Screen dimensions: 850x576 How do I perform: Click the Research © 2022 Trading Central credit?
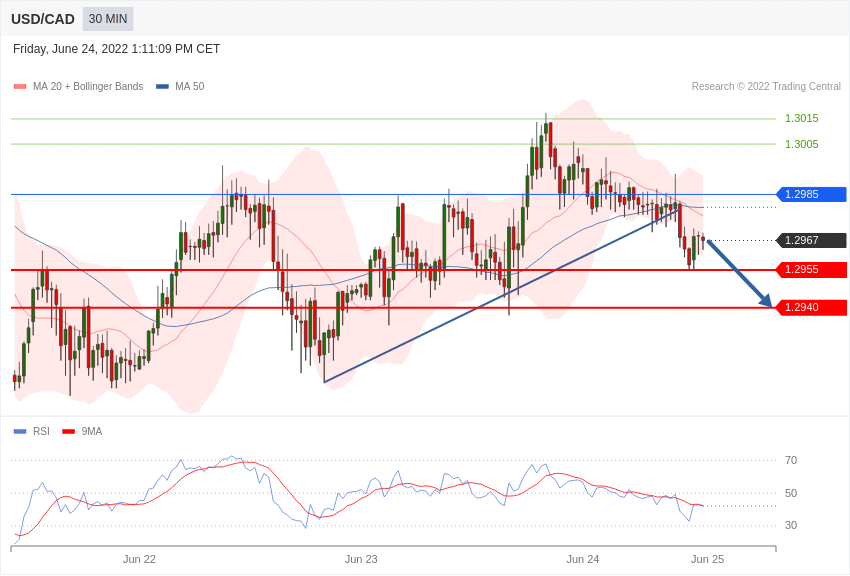(x=766, y=86)
